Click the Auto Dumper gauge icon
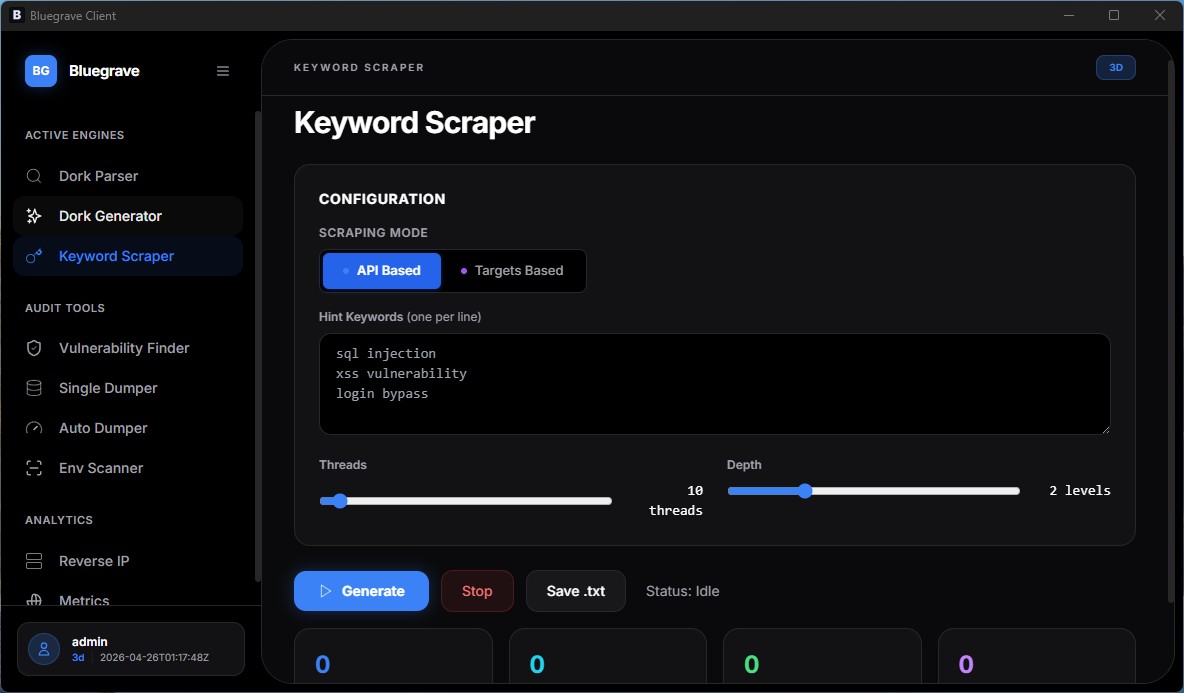Screen dimensions: 1184x693 pos(34,428)
